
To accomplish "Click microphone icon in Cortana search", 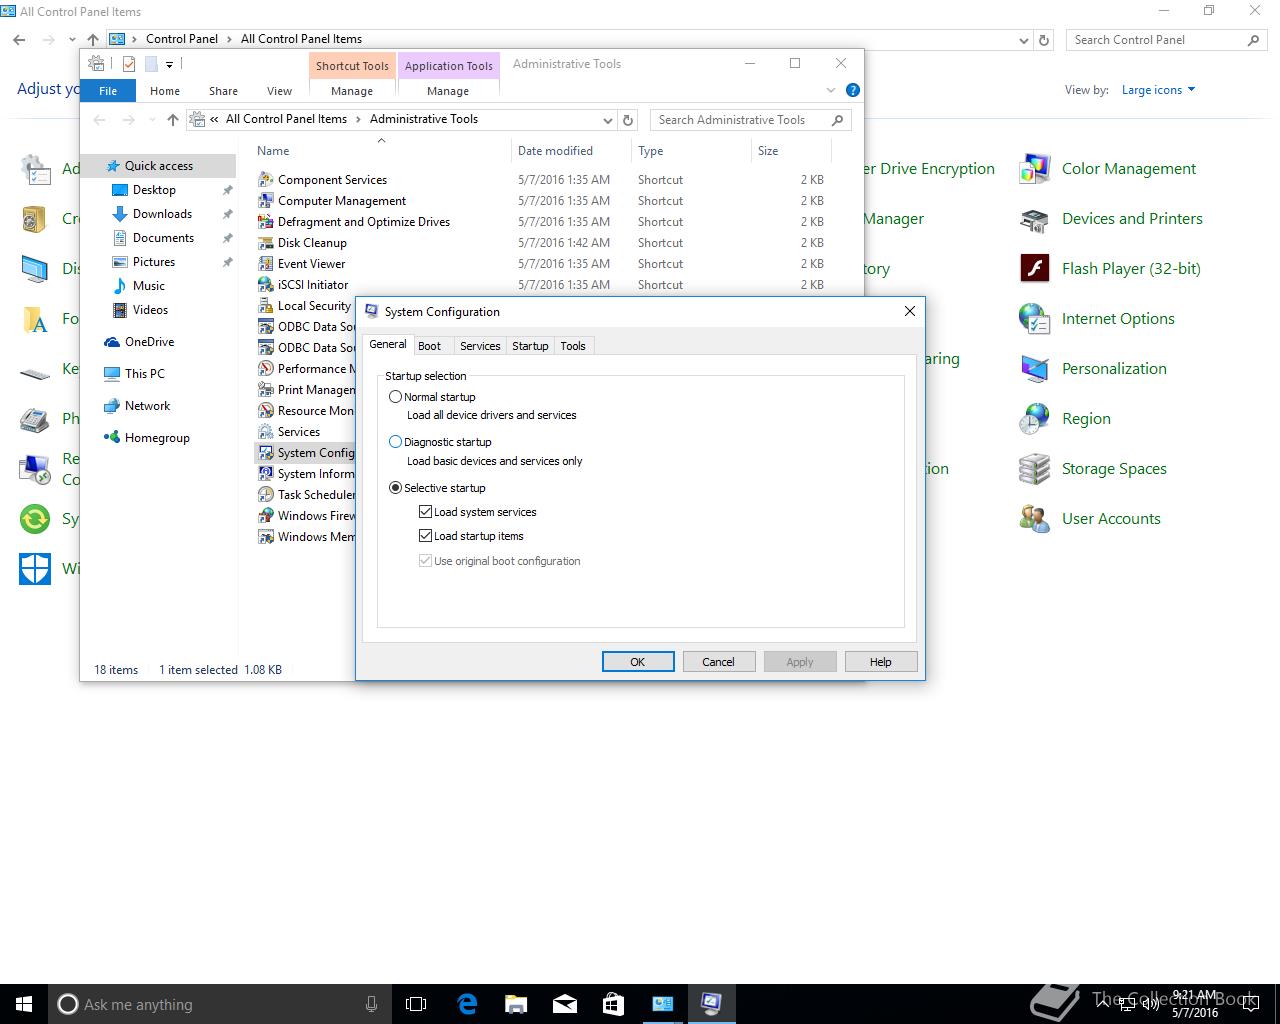I will [371, 1004].
